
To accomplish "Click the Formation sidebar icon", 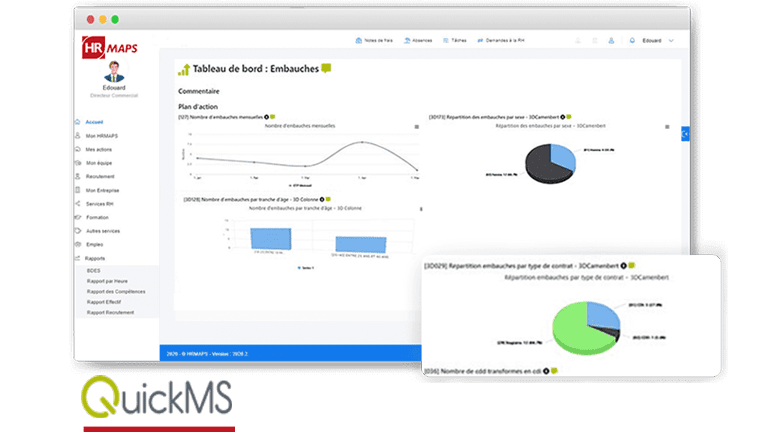I will pyautogui.click(x=77, y=217).
